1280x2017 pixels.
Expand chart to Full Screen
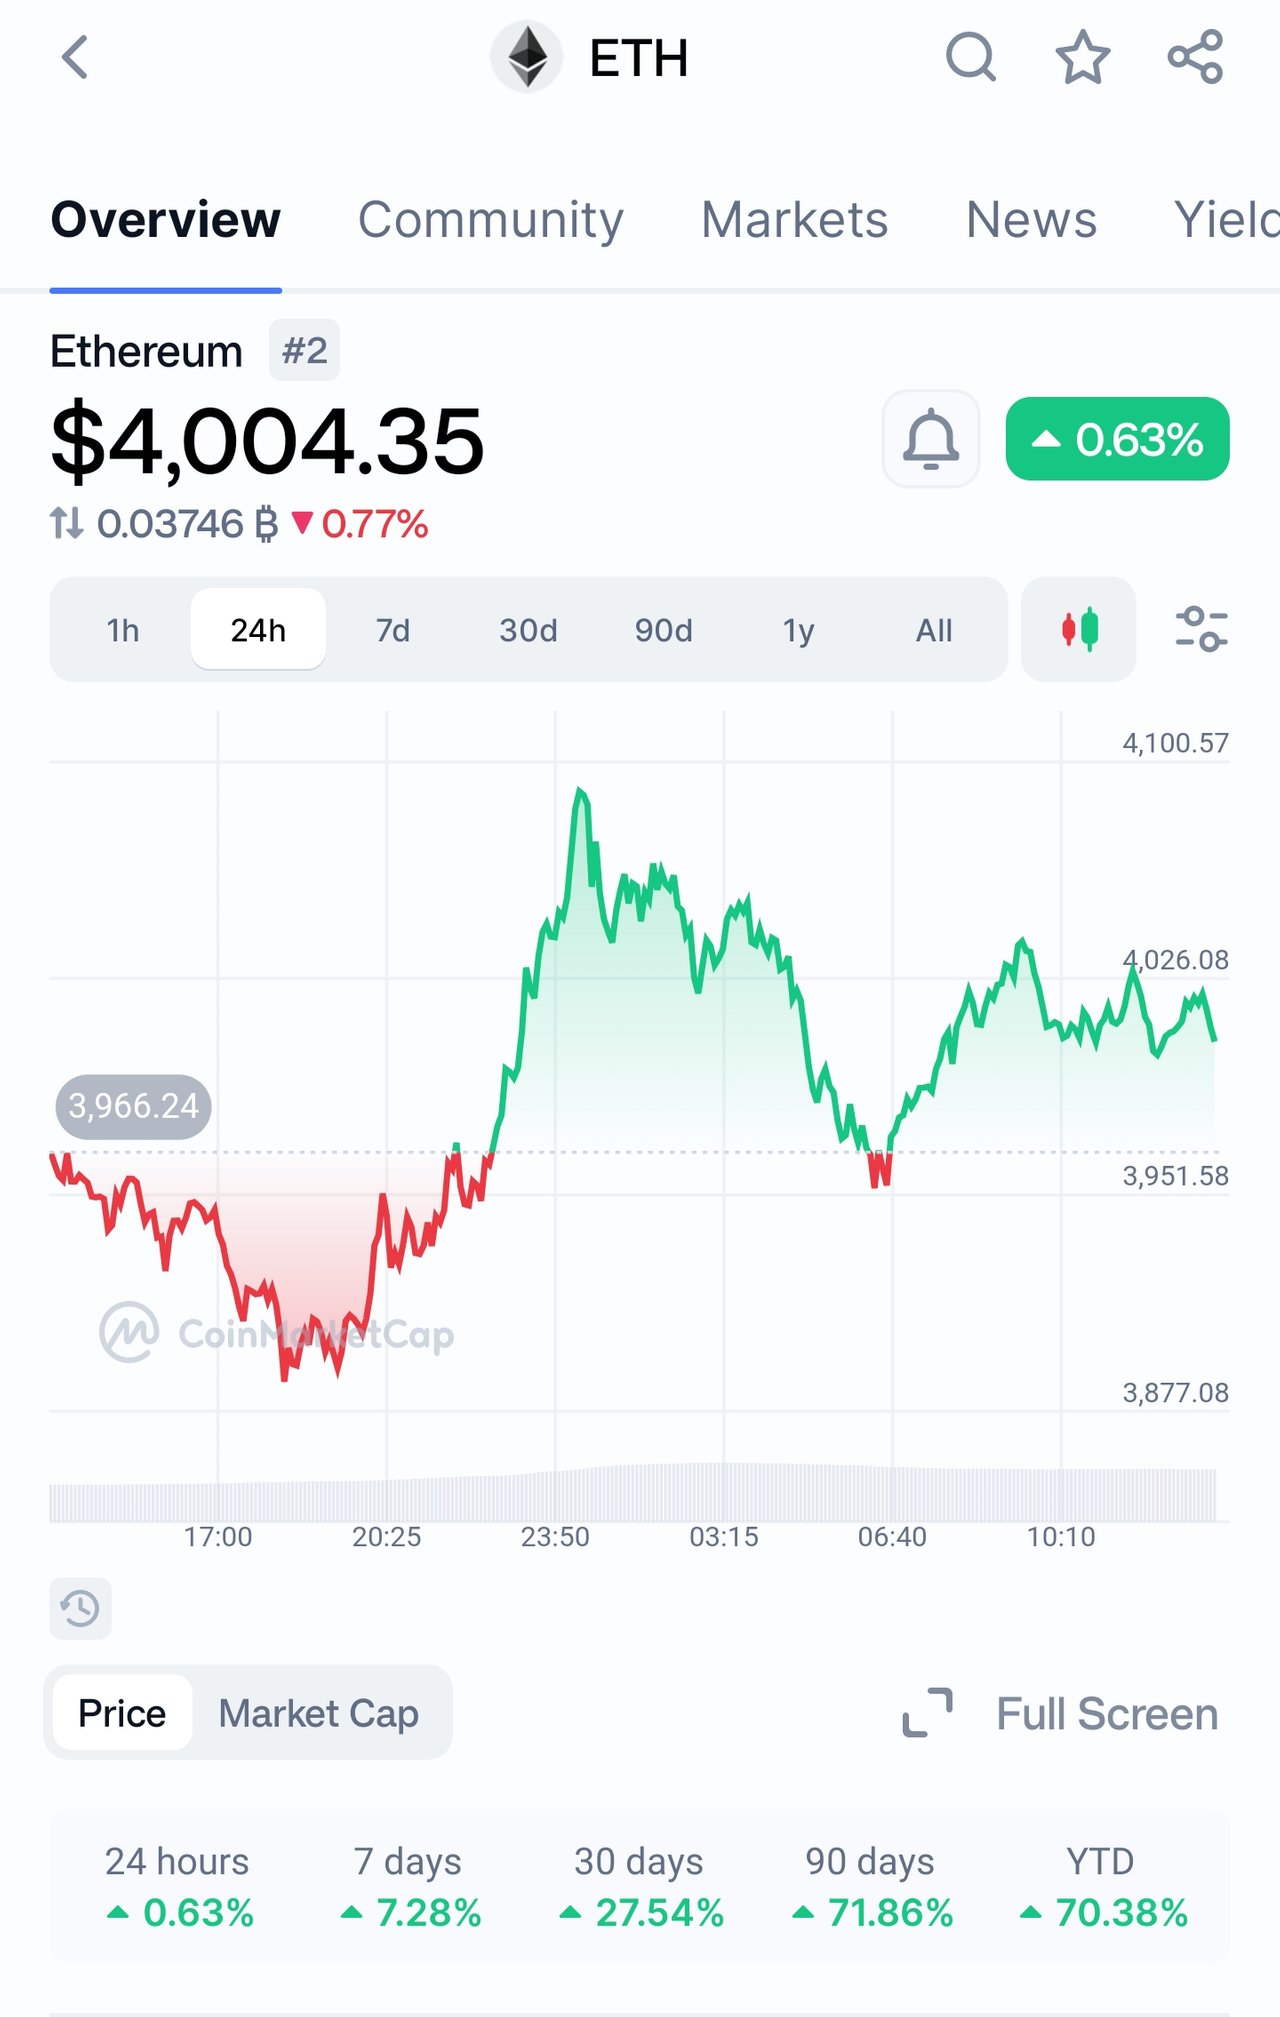[x=1060, y=1713]
